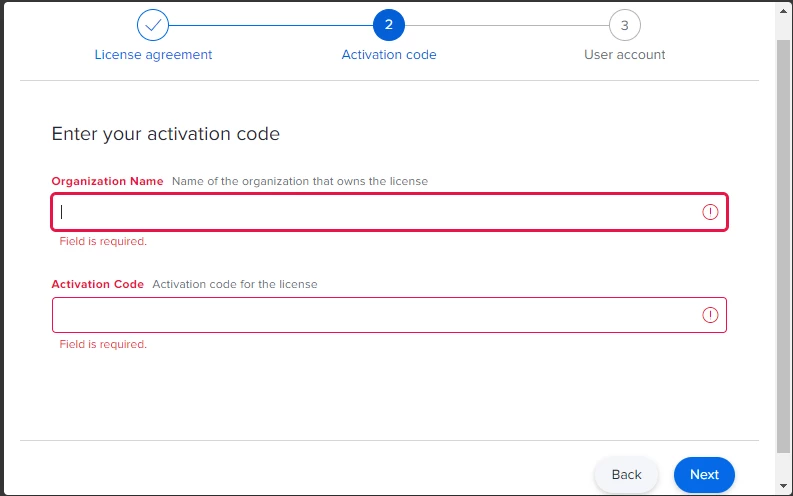
Task: Select the step 2 Activation code circle
Action: [x=388, y=25]
